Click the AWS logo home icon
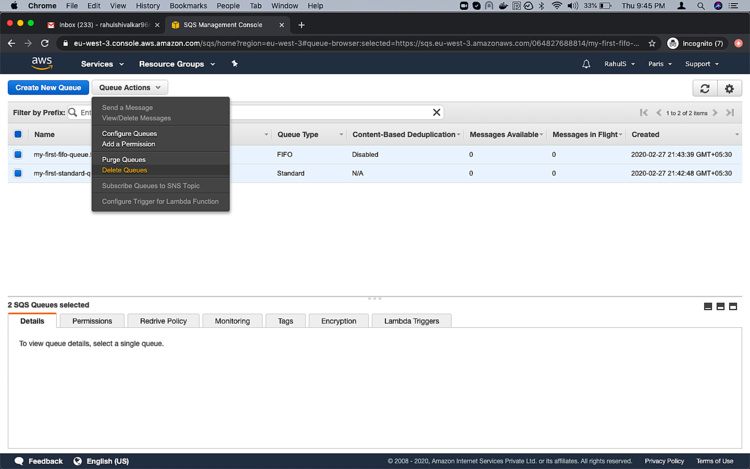 [41, 63]
